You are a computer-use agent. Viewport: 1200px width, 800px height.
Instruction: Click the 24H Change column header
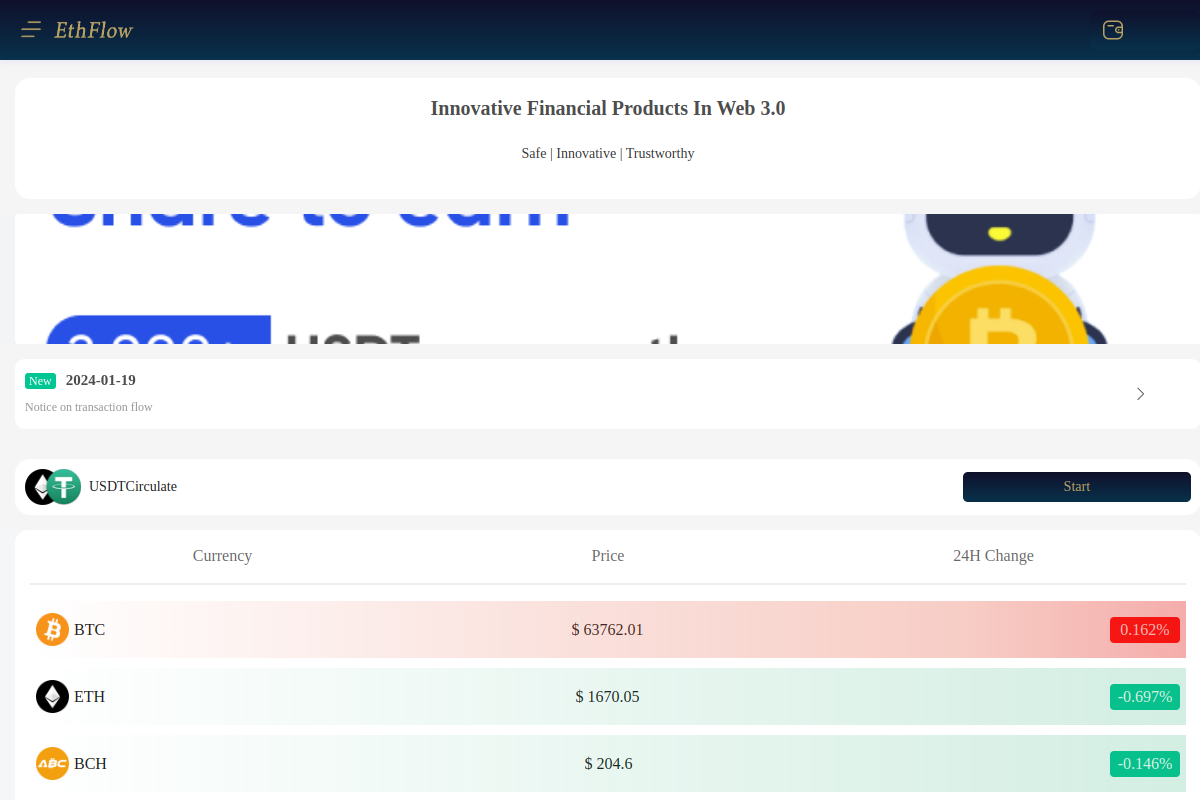pos(993,555)
